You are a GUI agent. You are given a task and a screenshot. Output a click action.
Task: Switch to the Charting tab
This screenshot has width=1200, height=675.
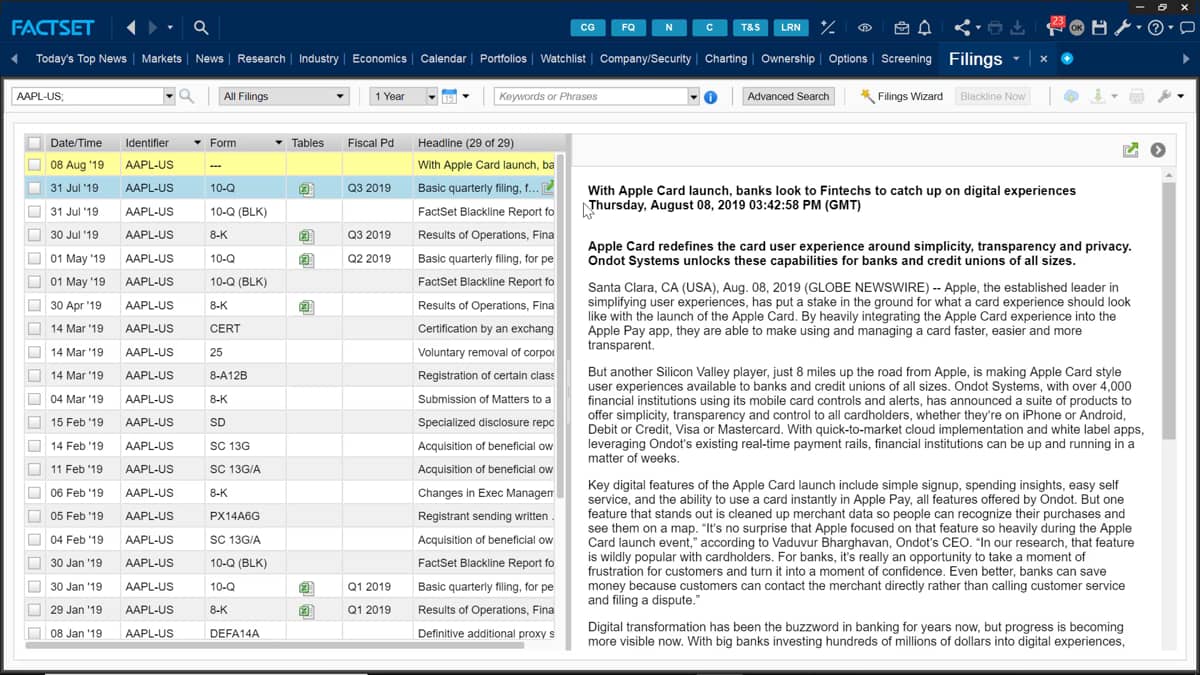pyautogui.click(x=726, y=59)
